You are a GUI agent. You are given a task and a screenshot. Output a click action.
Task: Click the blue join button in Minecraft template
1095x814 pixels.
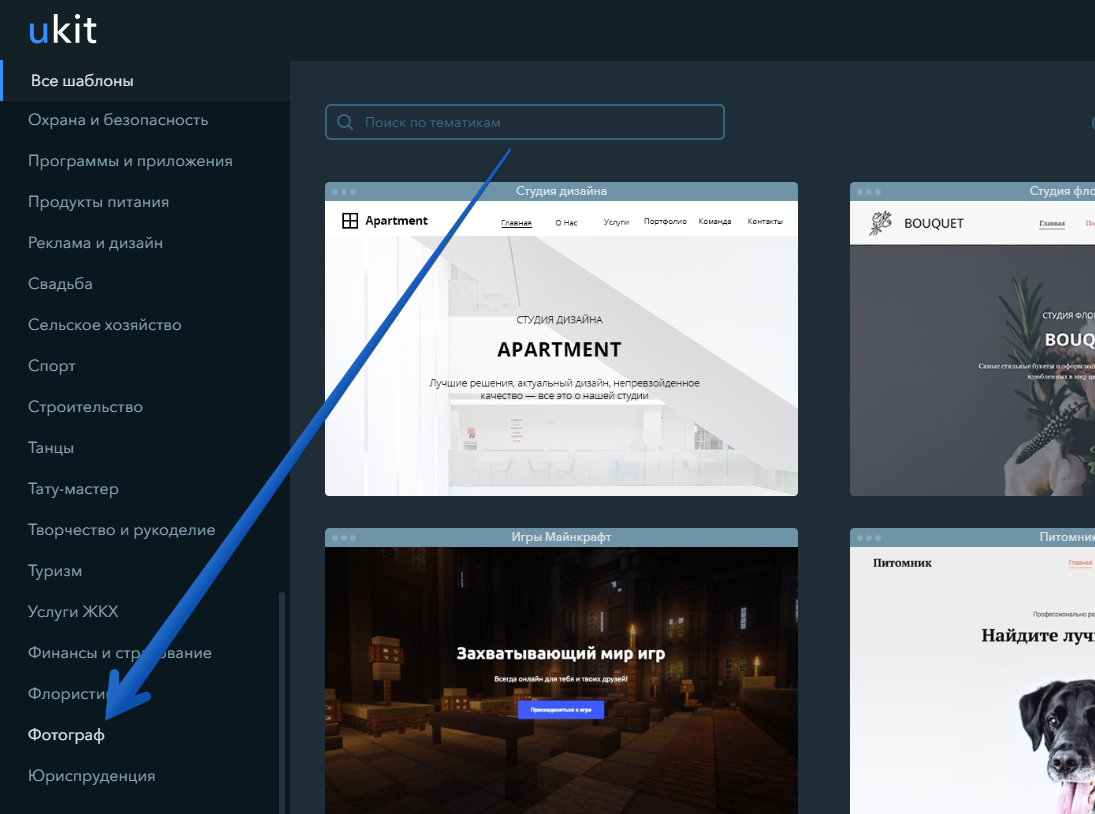coord(561,710)
